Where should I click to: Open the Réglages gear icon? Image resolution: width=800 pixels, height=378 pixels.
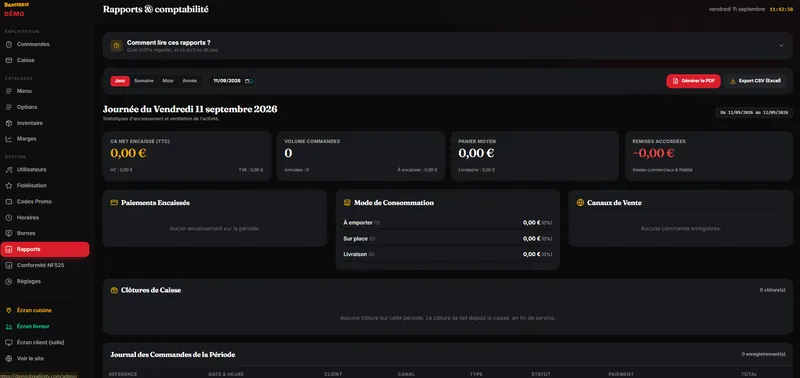(9, 281)
